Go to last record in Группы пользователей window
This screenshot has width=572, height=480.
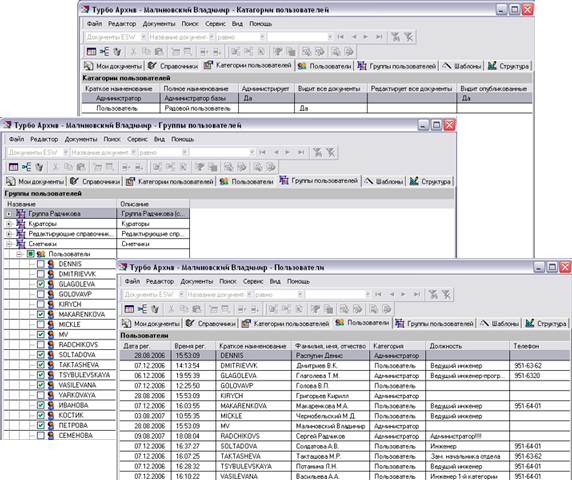(x=301, y=152)
